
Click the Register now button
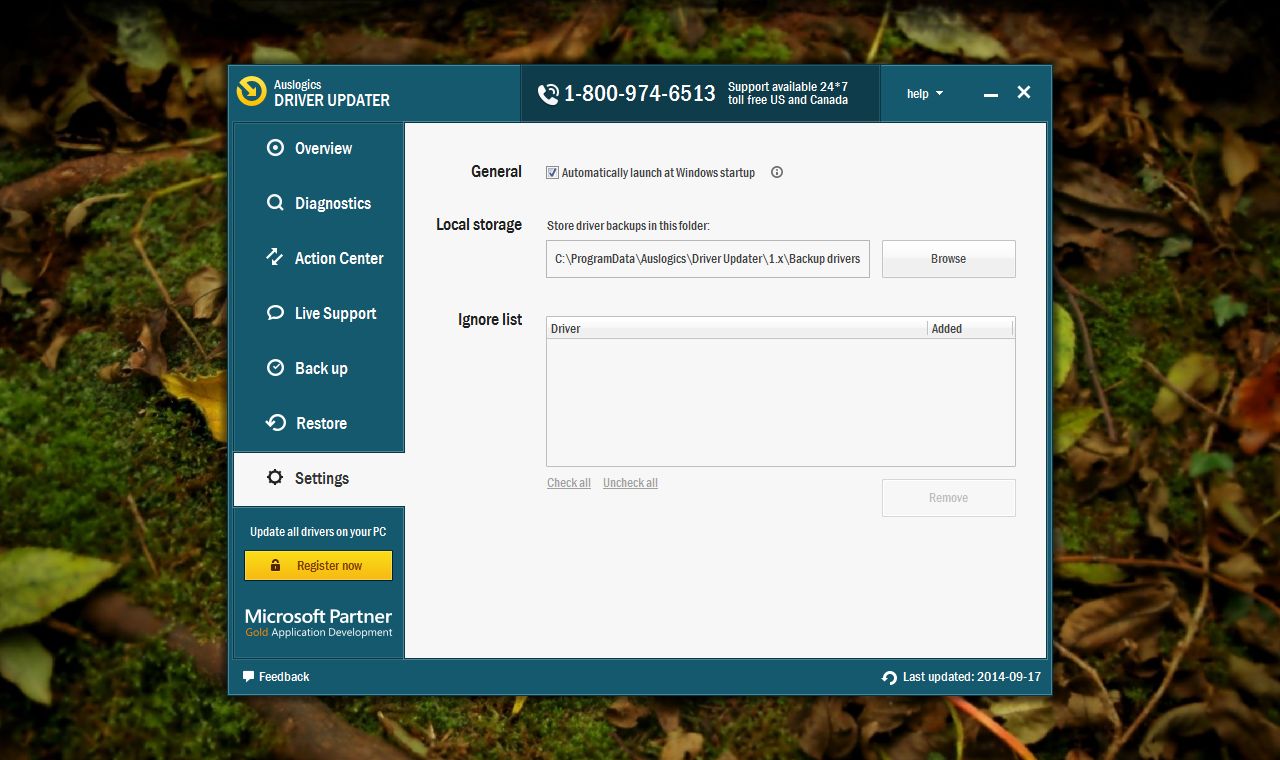318,565
